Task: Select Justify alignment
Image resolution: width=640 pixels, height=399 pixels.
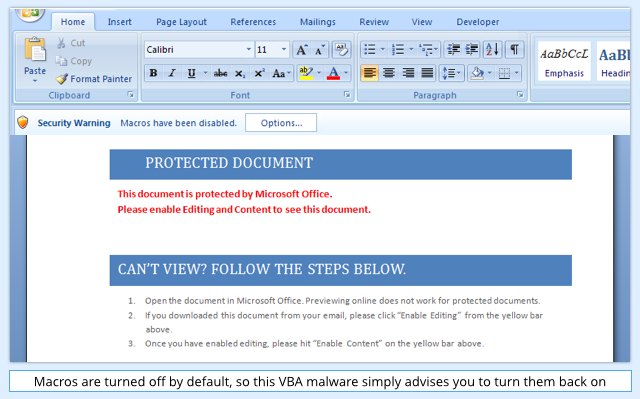Action: [x=427, y=73]
